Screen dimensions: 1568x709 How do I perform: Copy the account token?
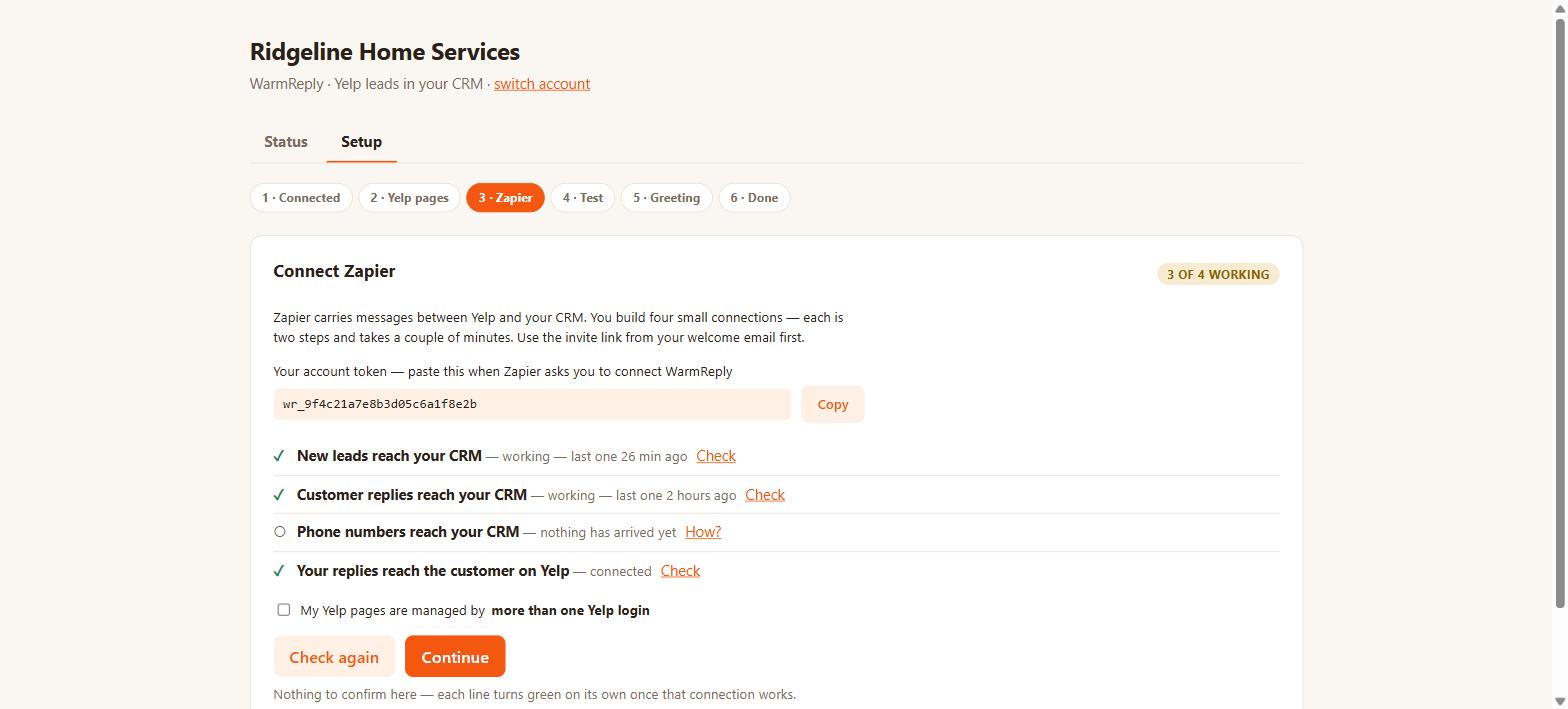point(832,404)
